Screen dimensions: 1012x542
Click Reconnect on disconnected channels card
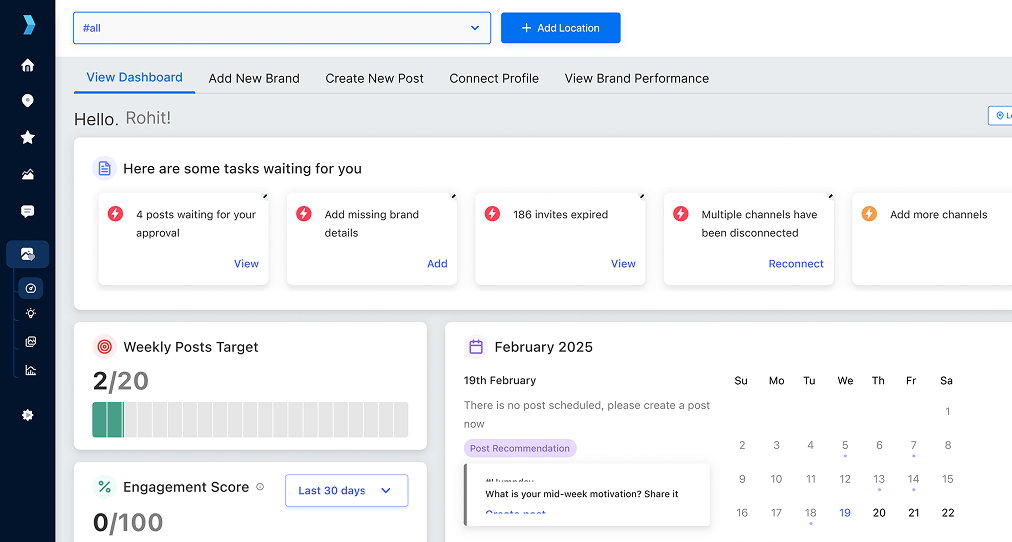[796, 264]
